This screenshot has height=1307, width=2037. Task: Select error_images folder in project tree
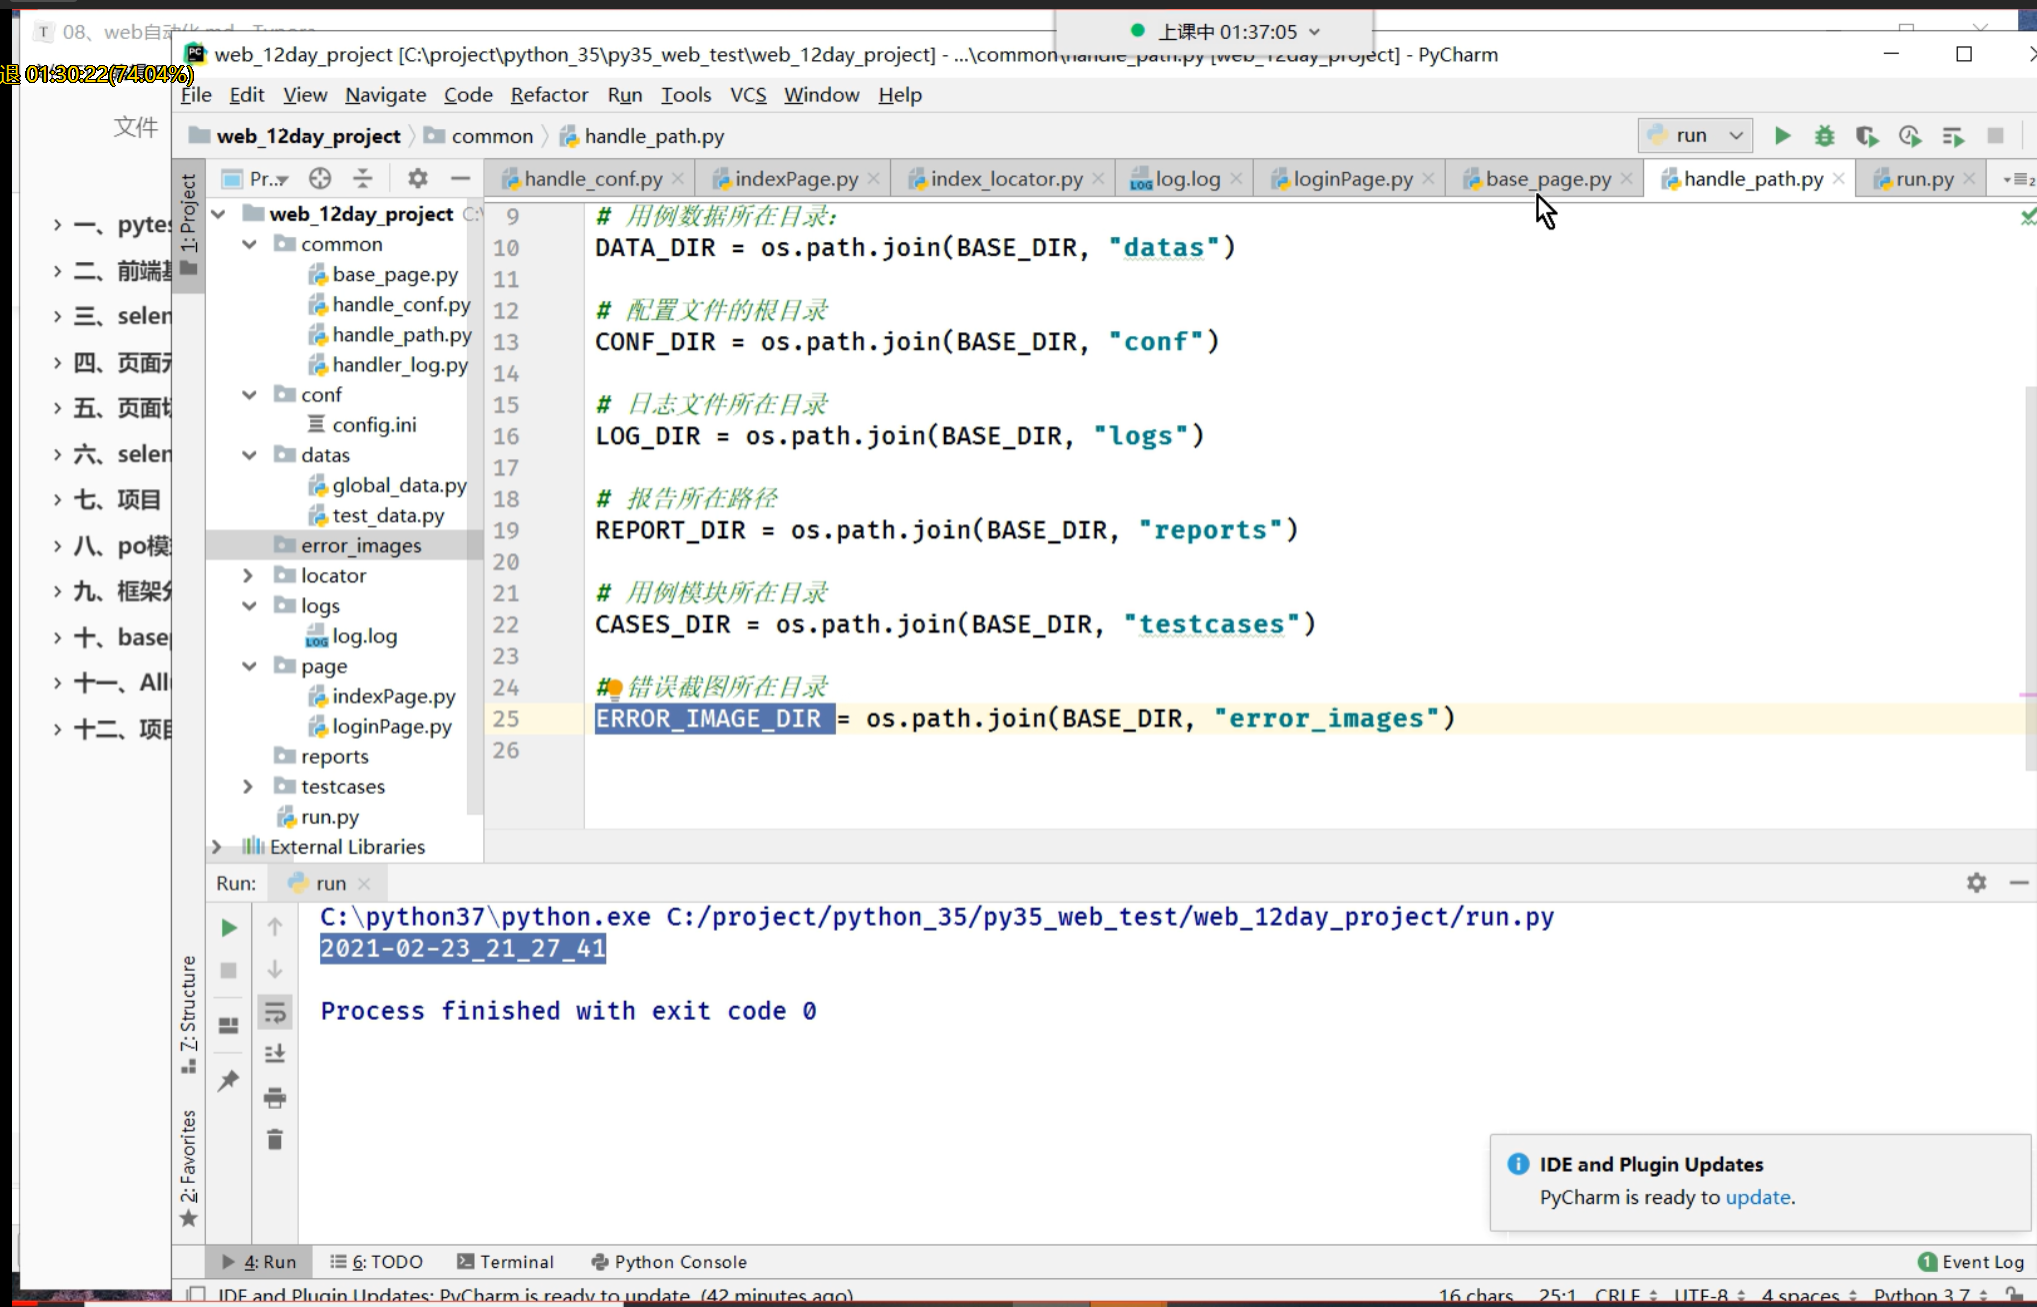point(361,546)
